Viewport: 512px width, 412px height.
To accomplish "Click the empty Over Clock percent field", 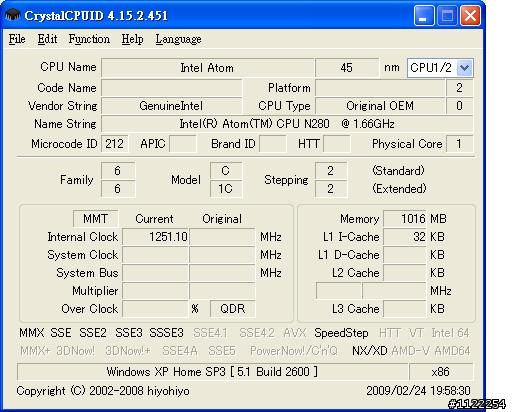I will [155, 309].
